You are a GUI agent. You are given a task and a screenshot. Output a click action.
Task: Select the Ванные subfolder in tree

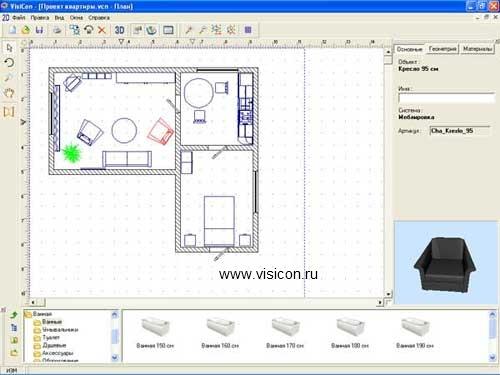point(48,322)
